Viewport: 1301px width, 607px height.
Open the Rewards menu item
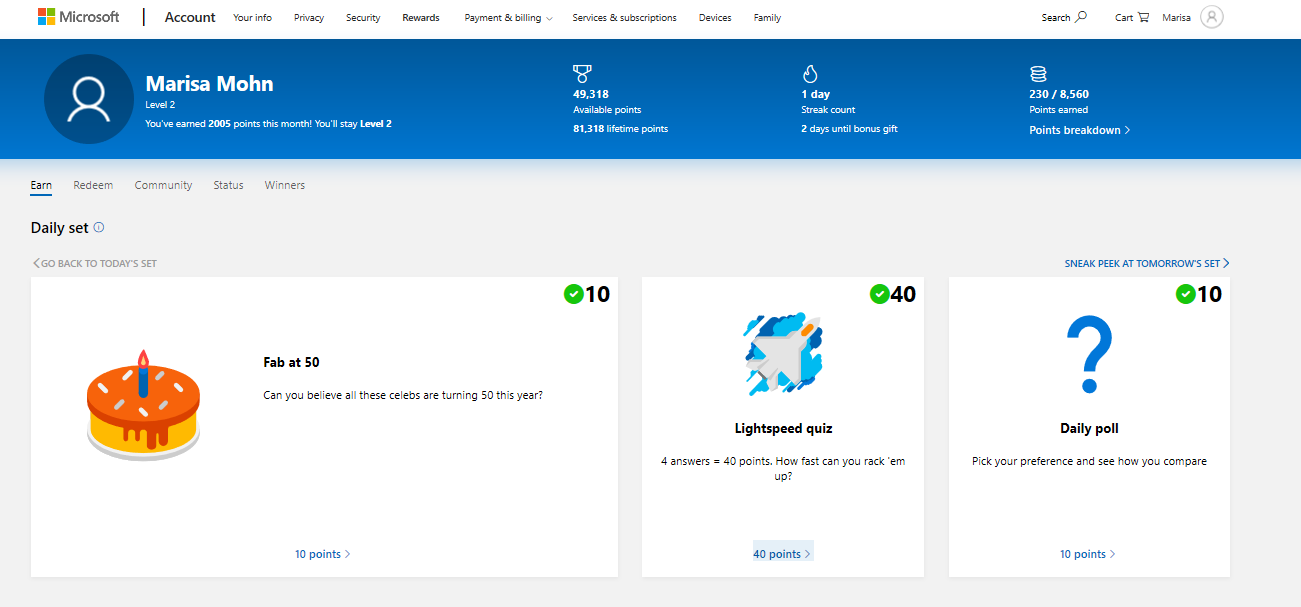[x=421, y=18]
